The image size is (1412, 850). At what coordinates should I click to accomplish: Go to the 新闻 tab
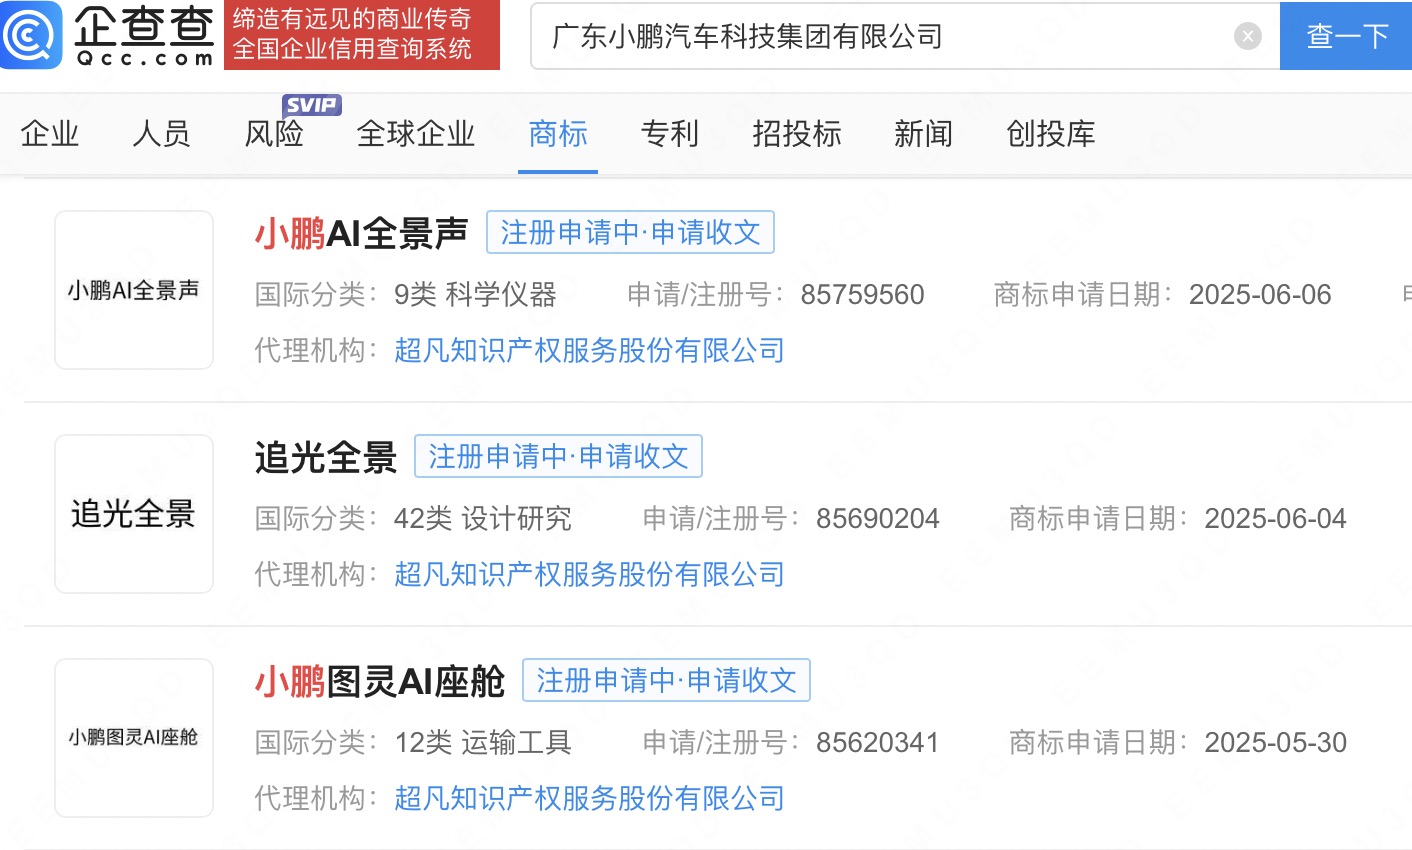click(924, 133)
